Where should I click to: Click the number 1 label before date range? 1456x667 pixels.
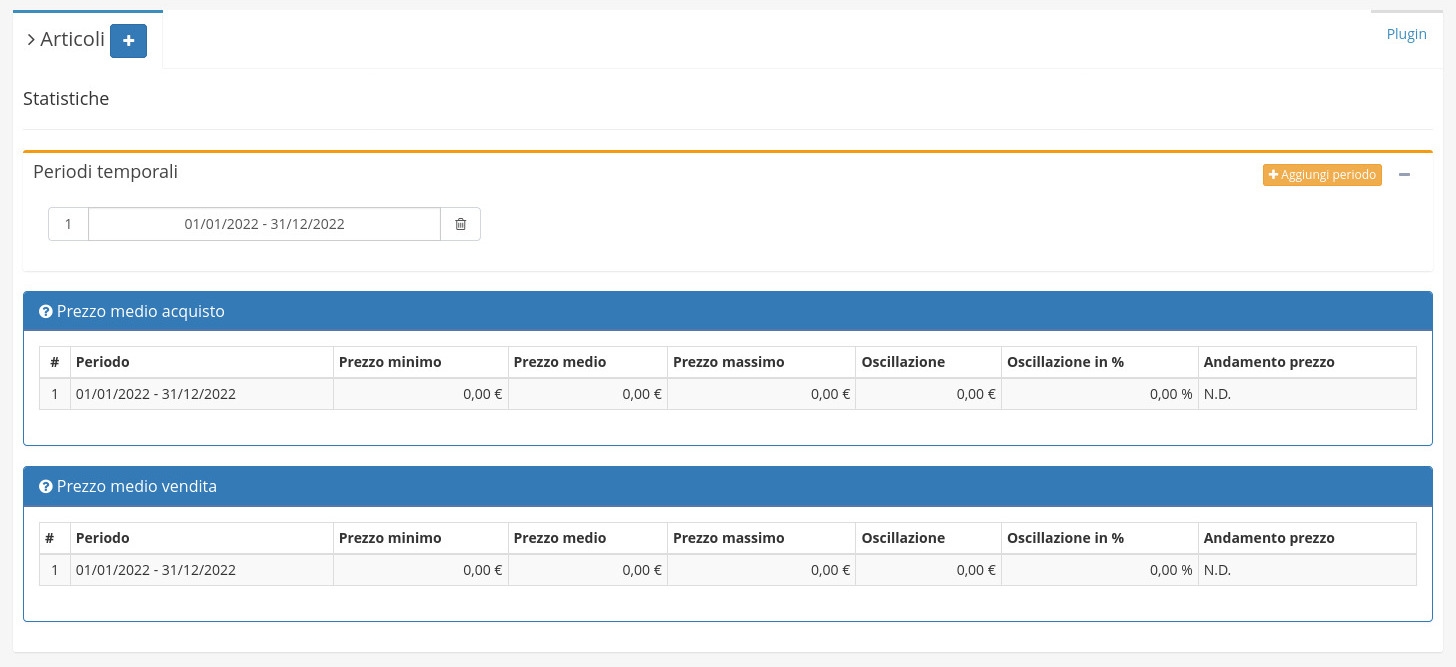tap(68, 224)
